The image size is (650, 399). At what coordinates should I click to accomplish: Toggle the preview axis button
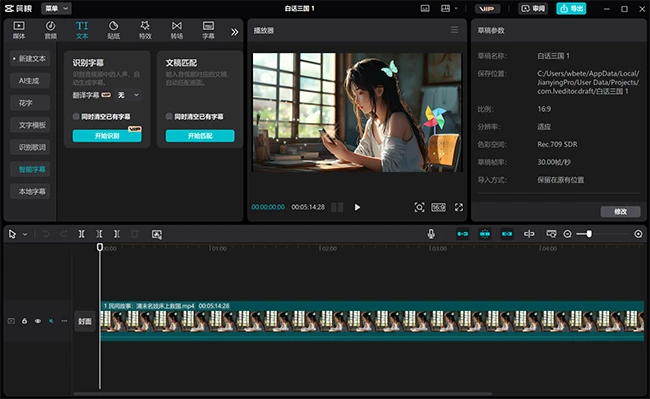529,234
